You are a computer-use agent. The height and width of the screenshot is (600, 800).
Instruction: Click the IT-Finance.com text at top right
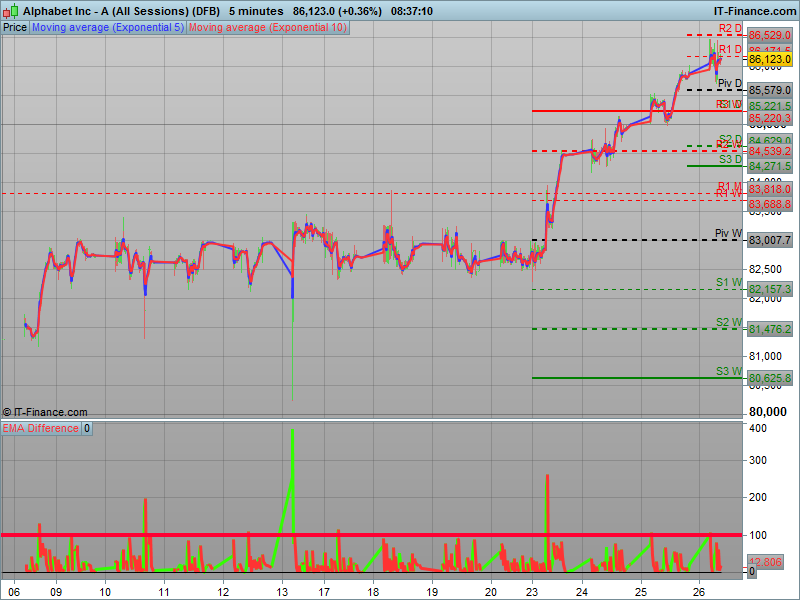pyautogui.click(x=755, y=11)
